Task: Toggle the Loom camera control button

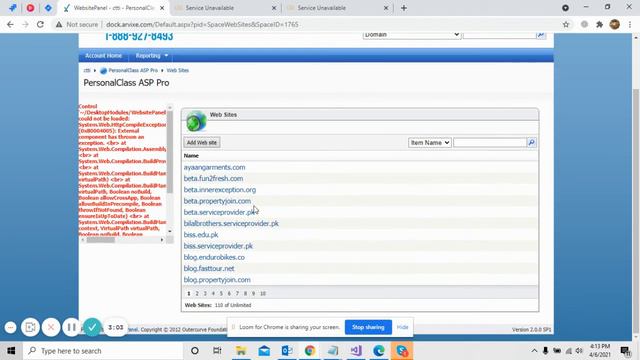Action: 30,327
